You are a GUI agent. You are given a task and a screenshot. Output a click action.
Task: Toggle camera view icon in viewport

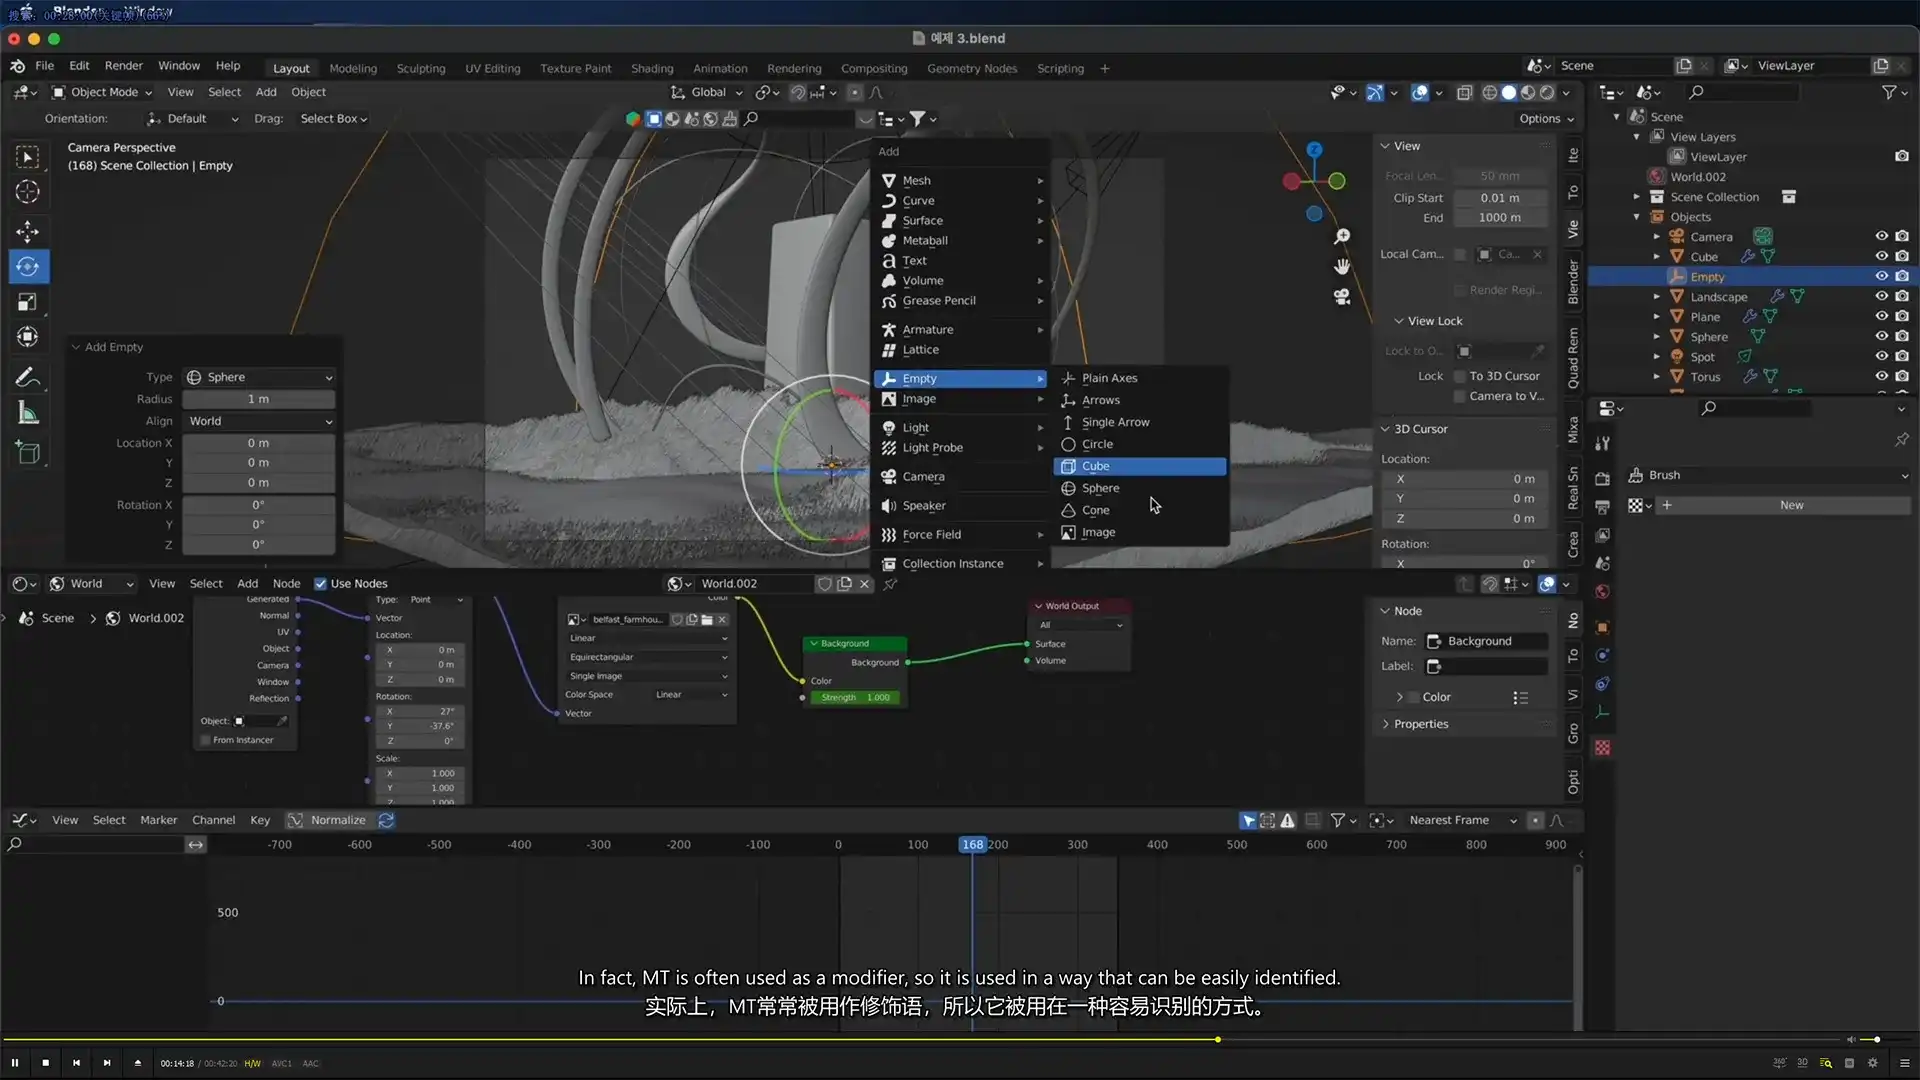1342,297
